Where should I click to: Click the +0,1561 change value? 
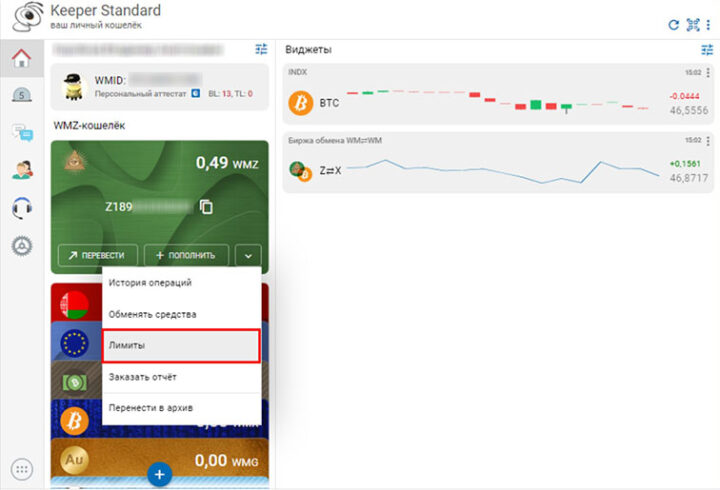685,163
